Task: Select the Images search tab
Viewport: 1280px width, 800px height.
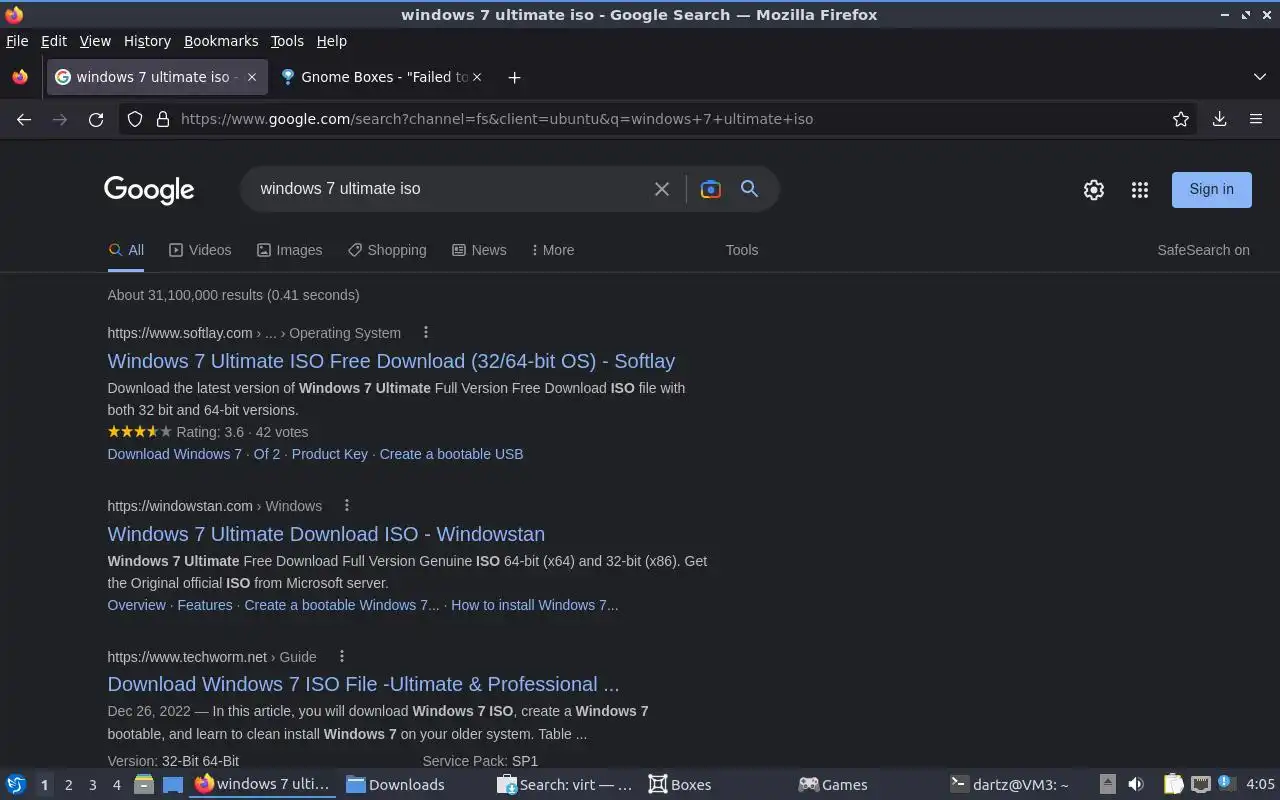Action: point(289,250)
